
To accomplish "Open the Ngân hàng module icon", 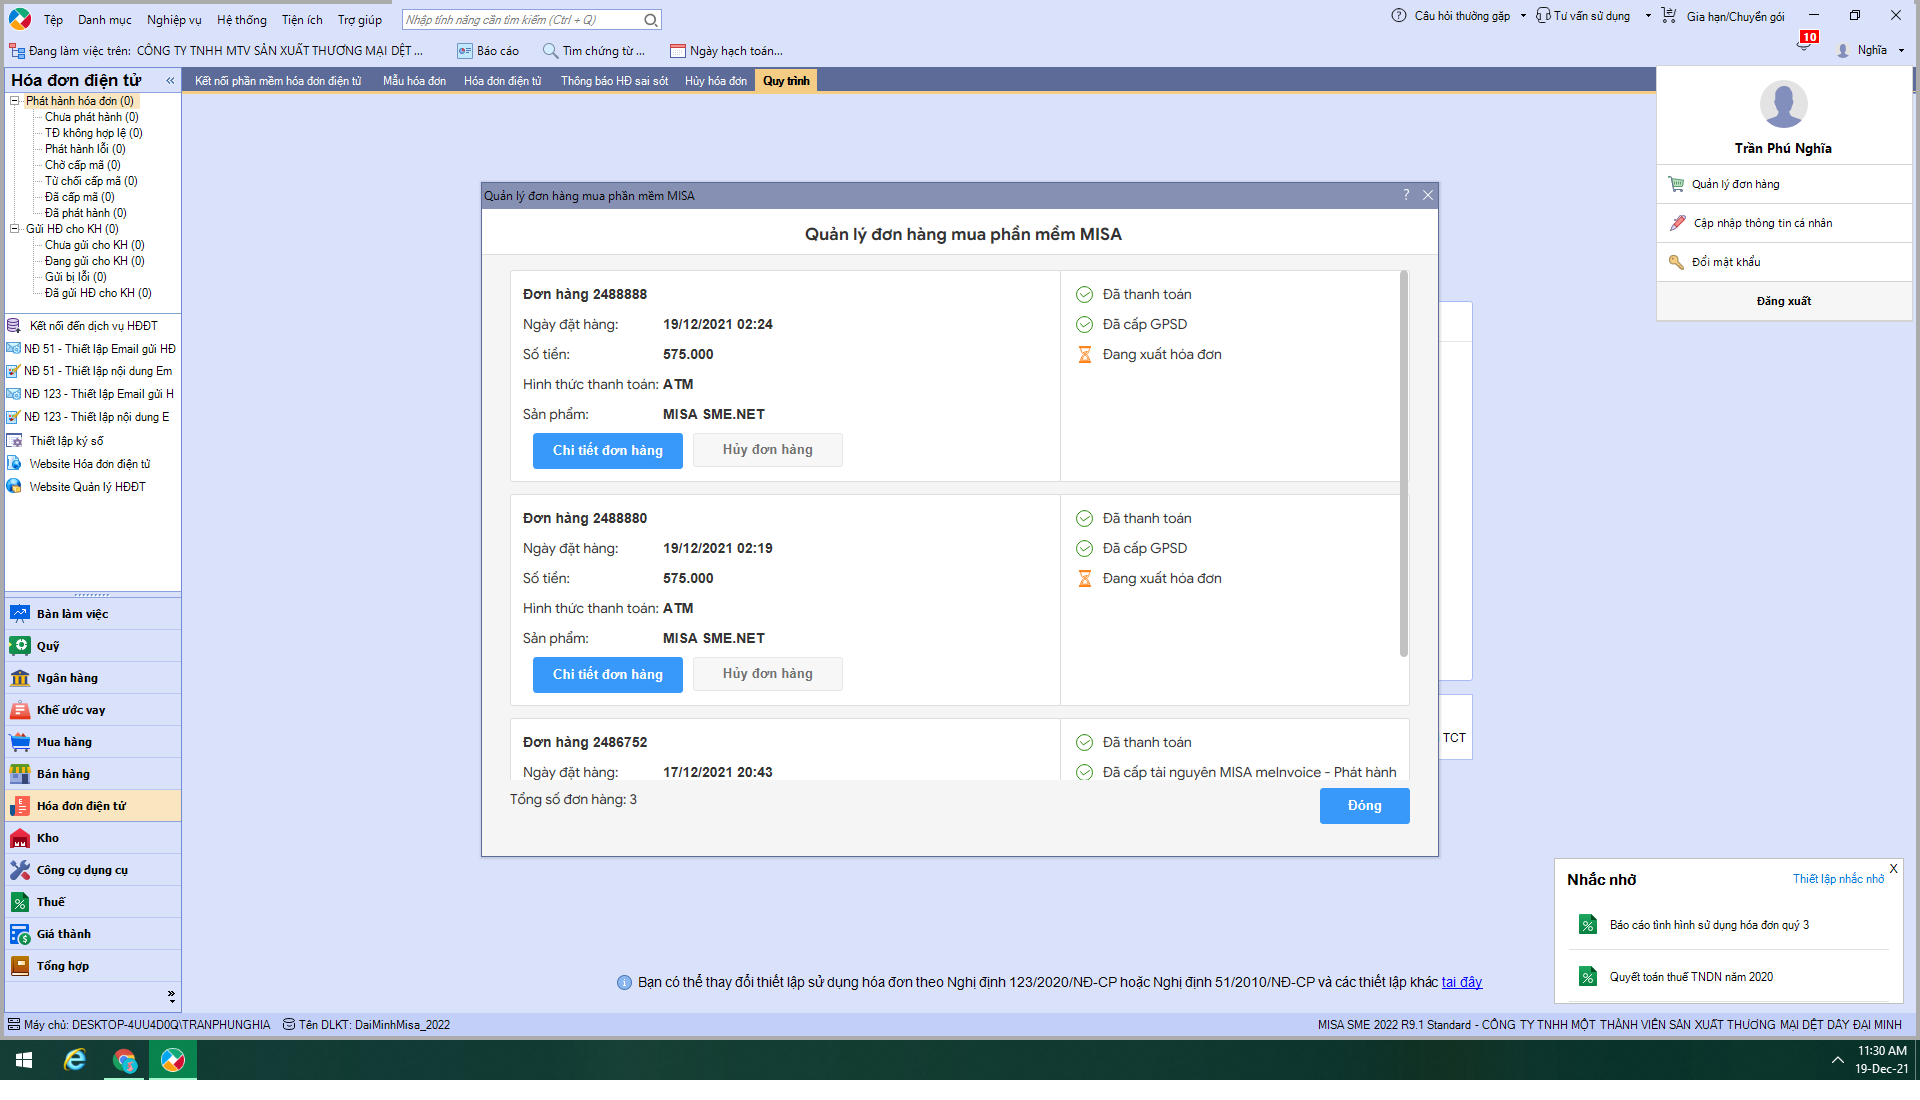I will pos(20,678).
